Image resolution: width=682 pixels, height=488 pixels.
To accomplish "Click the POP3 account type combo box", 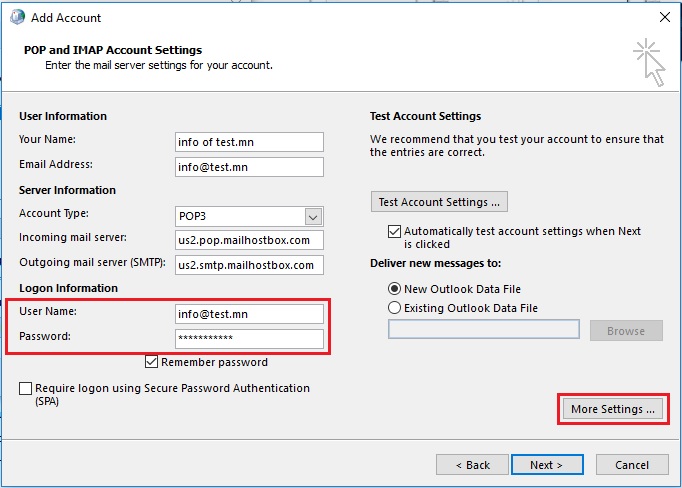I will point(249,217).
